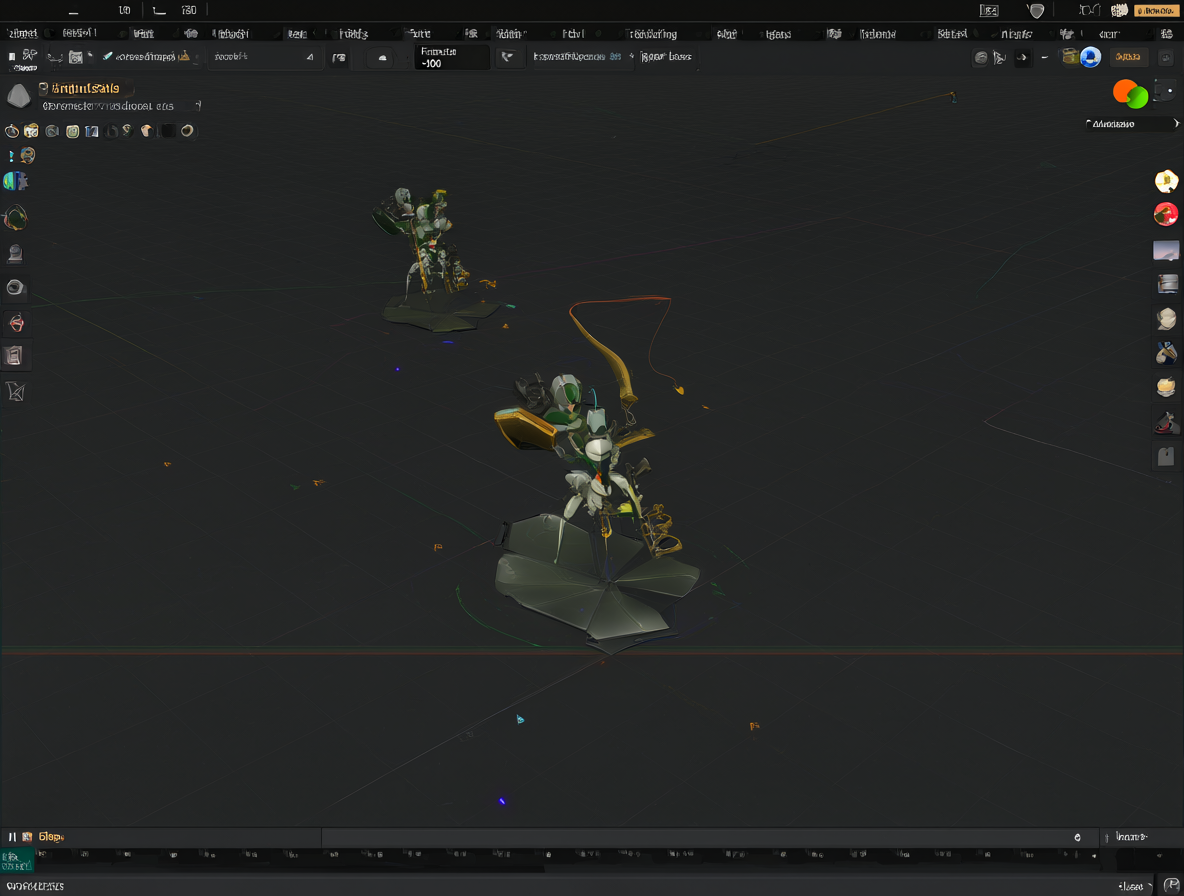Select the blue-green globe sidebar tool
Viewport: 1184px width, 896px height.
click(15, 181)
